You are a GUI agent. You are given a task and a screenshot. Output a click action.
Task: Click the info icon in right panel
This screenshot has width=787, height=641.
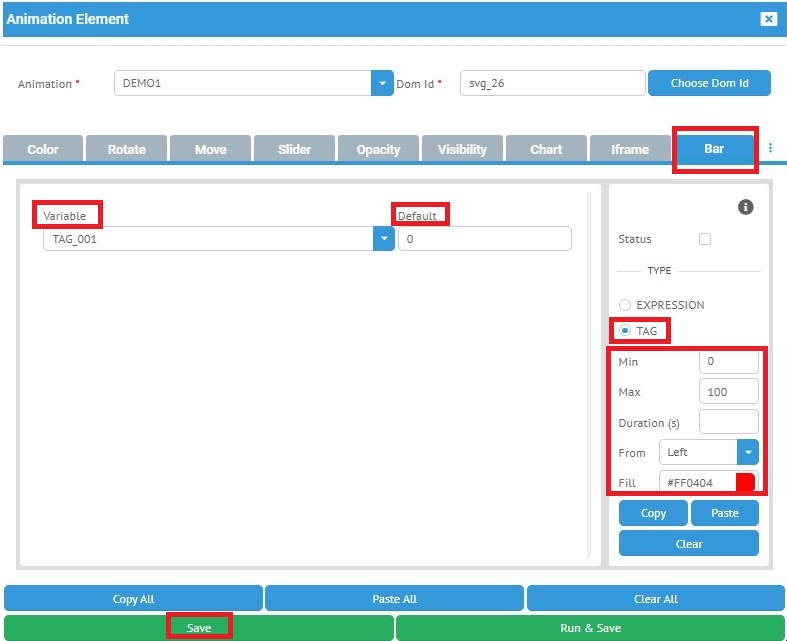tap(745, 207)
